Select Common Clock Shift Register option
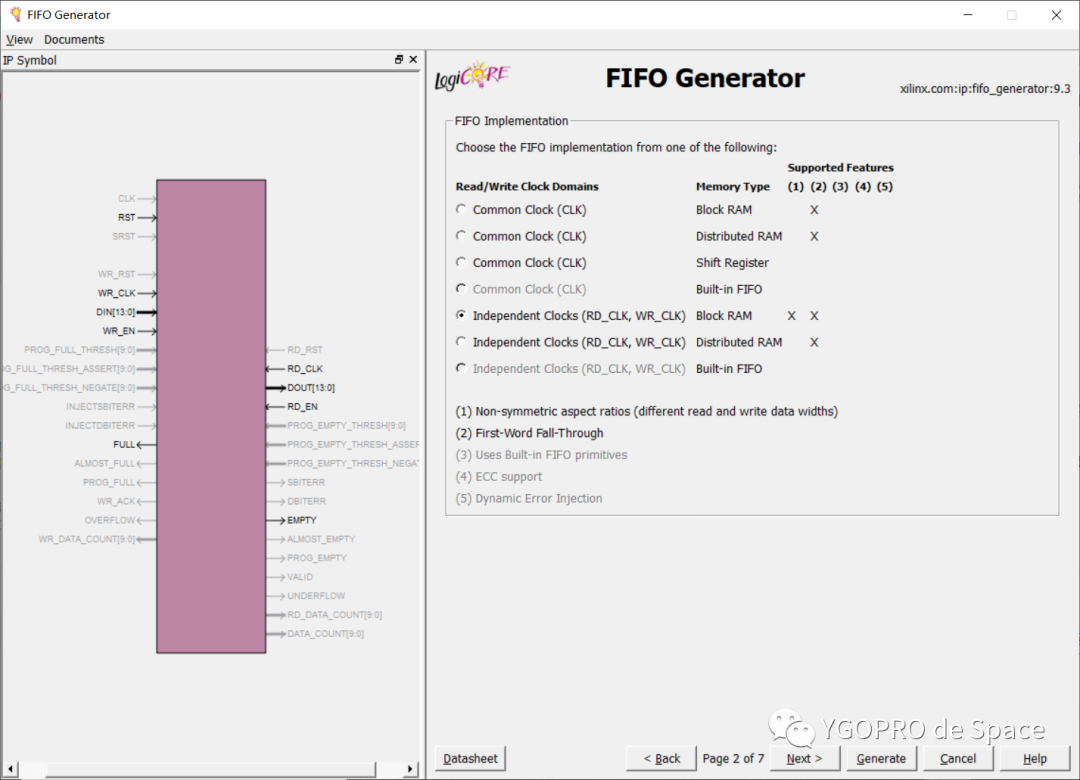The height and width of the screenshot is (780, 1080). (x=461, y=263)
